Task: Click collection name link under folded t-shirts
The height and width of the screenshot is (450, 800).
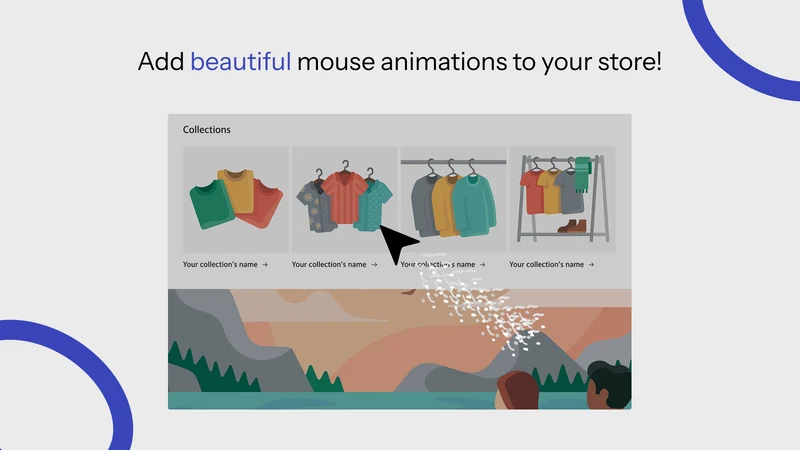Action: pyautogui.click(x=225, y=264)
